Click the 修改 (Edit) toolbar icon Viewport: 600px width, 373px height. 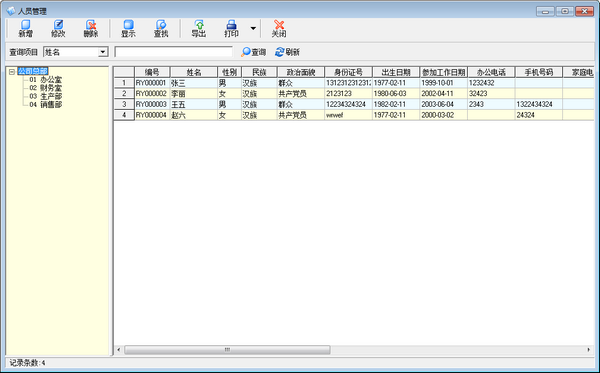click(x=58, y=29)
